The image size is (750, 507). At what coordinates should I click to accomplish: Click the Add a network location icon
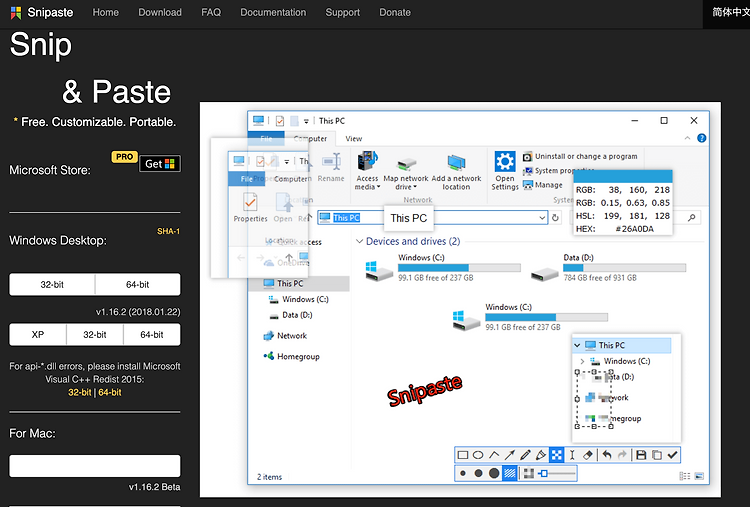point(456,163)
